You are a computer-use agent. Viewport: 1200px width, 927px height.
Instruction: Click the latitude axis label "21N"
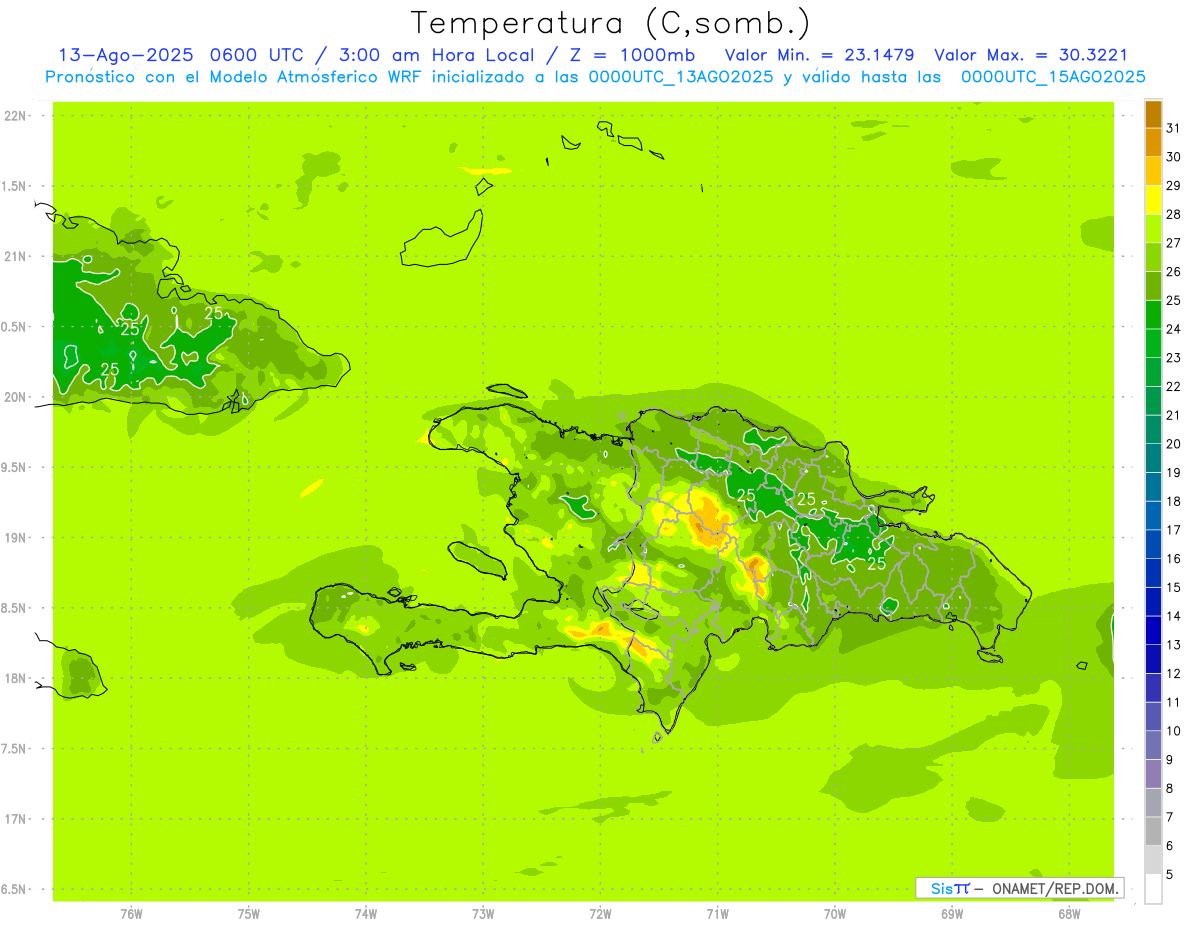(16, 257)
